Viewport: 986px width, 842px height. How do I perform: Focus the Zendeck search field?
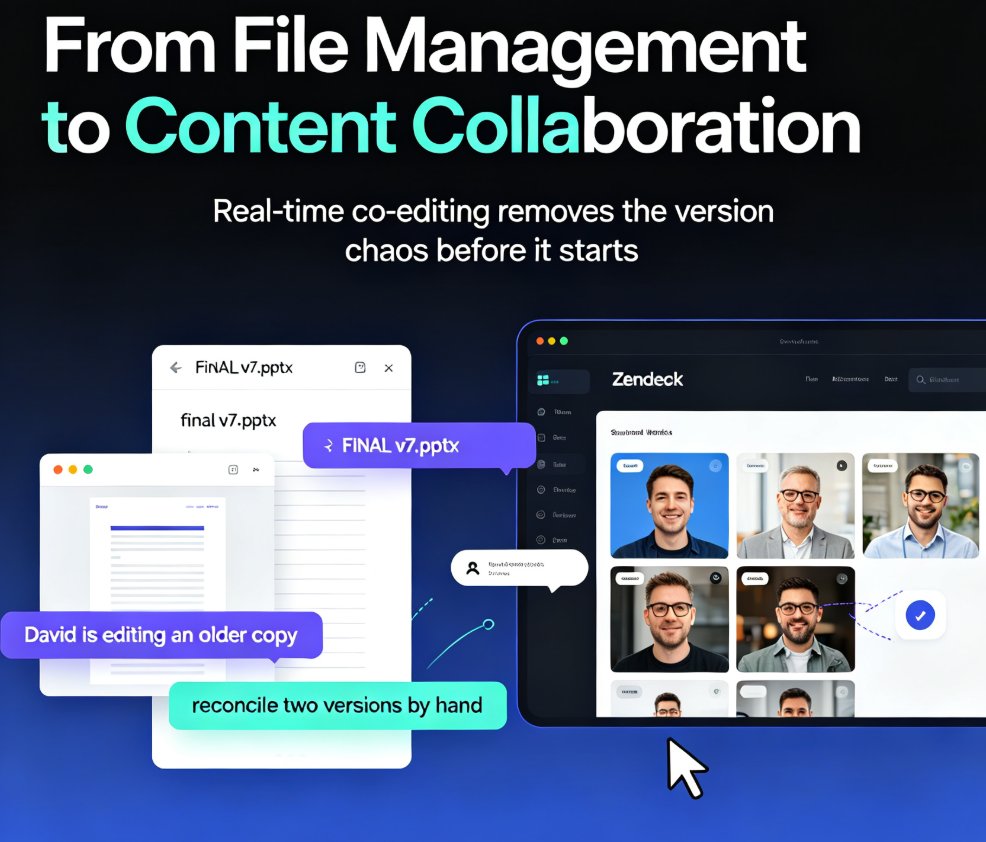[947, 380]
